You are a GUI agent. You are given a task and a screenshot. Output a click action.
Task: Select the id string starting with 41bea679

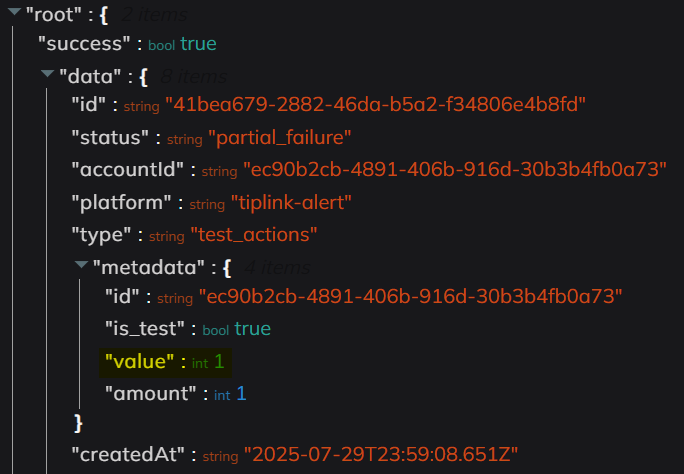tap(375, 105)
